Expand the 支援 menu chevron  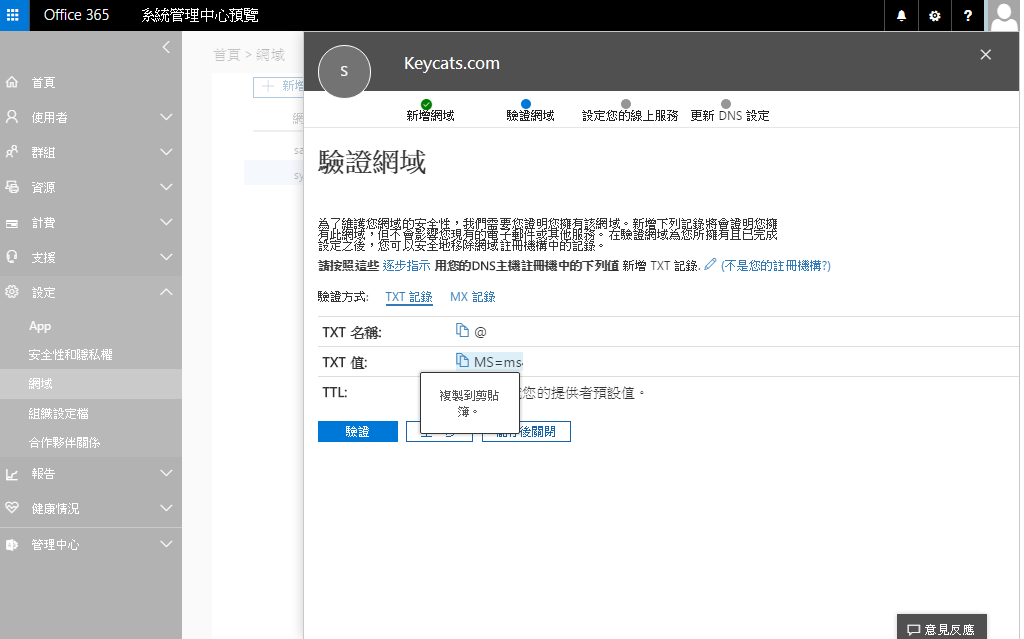click(x=166, y=257)
